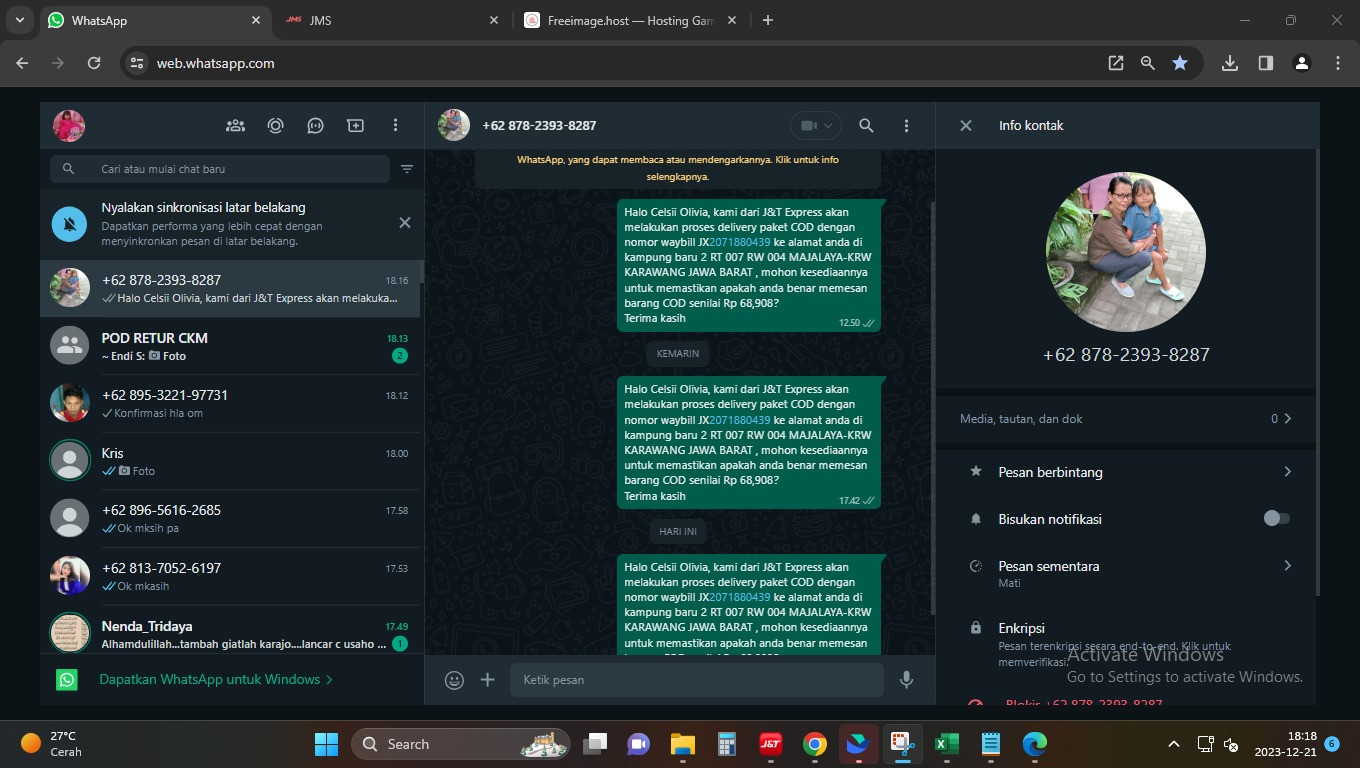Viewport: 1360px width, 768px height.
Task: Toggle Chrome side panel
Action: pyautogui.click(x=1266, y=63)
